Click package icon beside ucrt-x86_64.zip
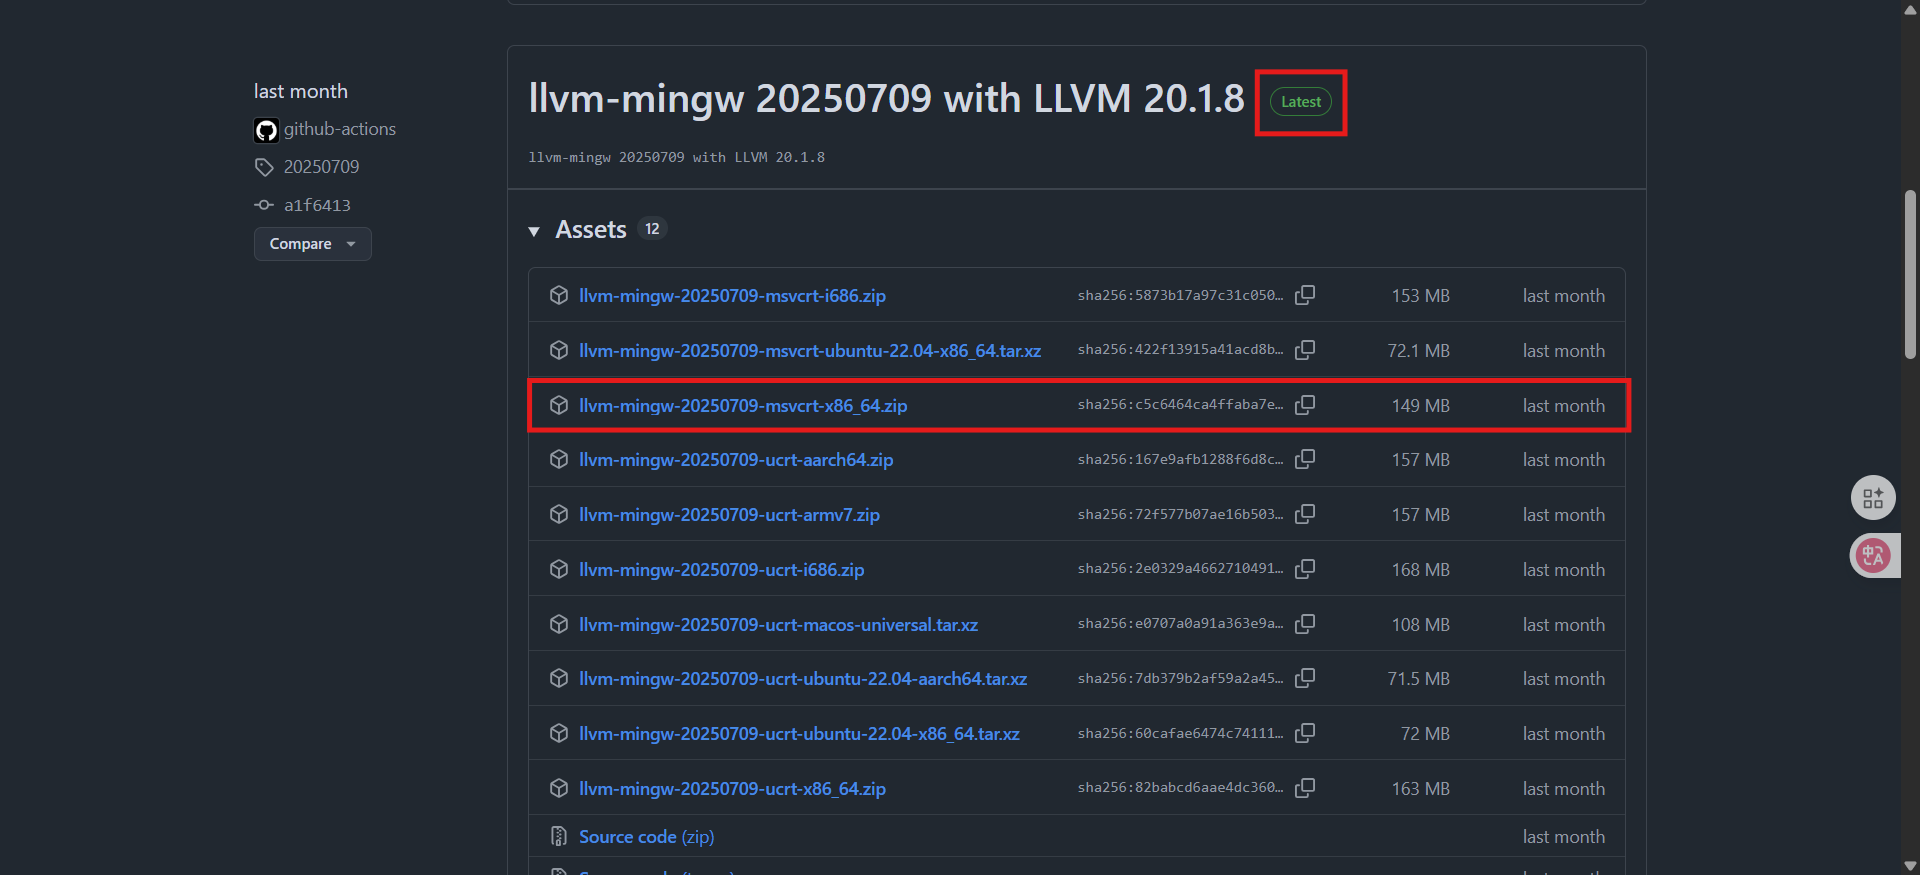Viewport: 1920px width, 875px height. coord(559,788)
